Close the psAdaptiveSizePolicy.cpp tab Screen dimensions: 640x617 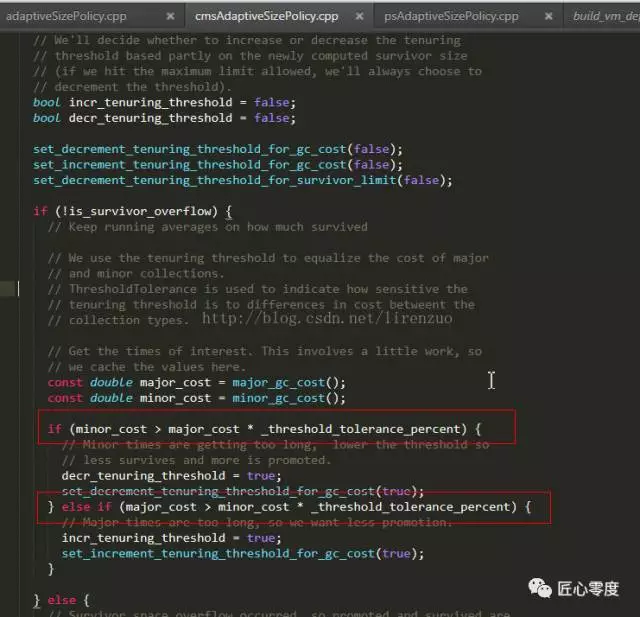[x=549, y=16]
